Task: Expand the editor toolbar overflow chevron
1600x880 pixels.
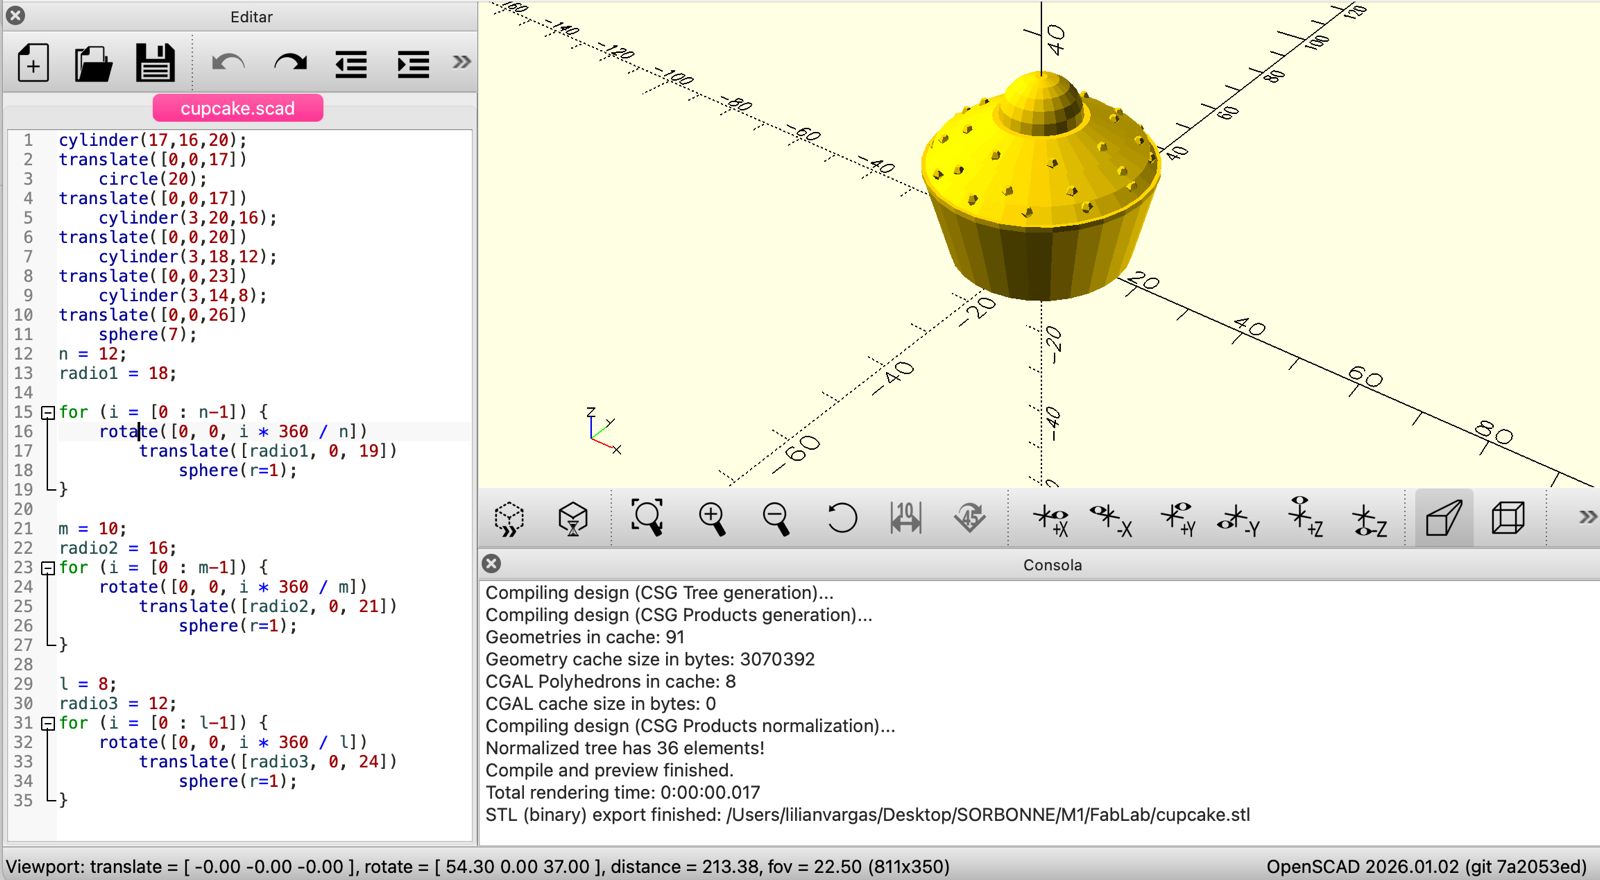Action: tap(461, 62)
